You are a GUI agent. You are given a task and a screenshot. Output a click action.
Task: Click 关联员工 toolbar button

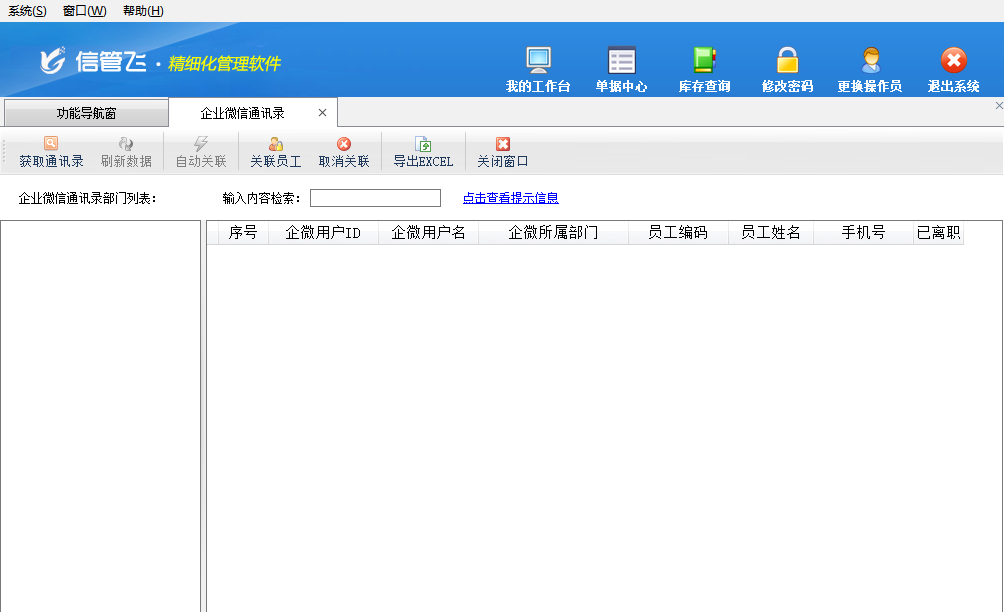click(275, 153)
